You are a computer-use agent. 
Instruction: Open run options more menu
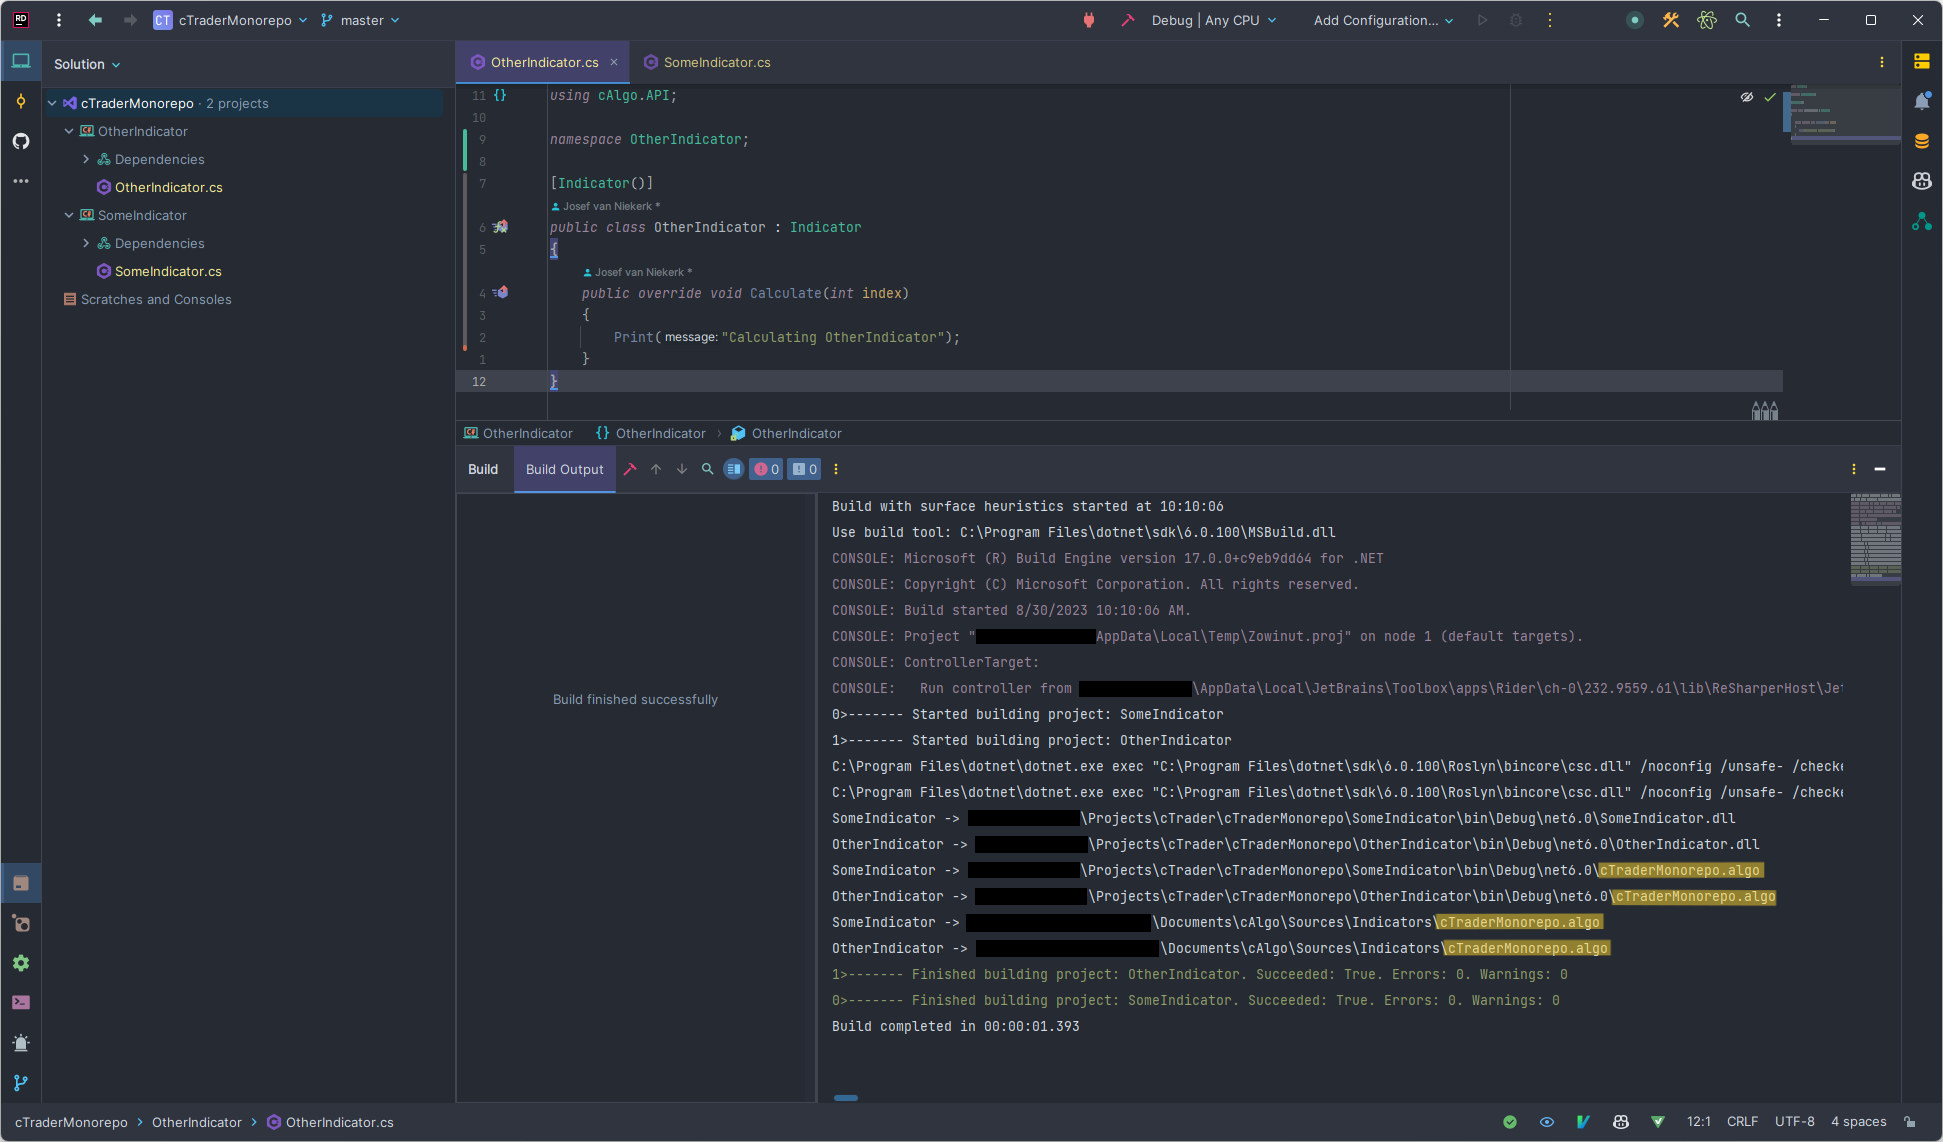click(1550, 20)
